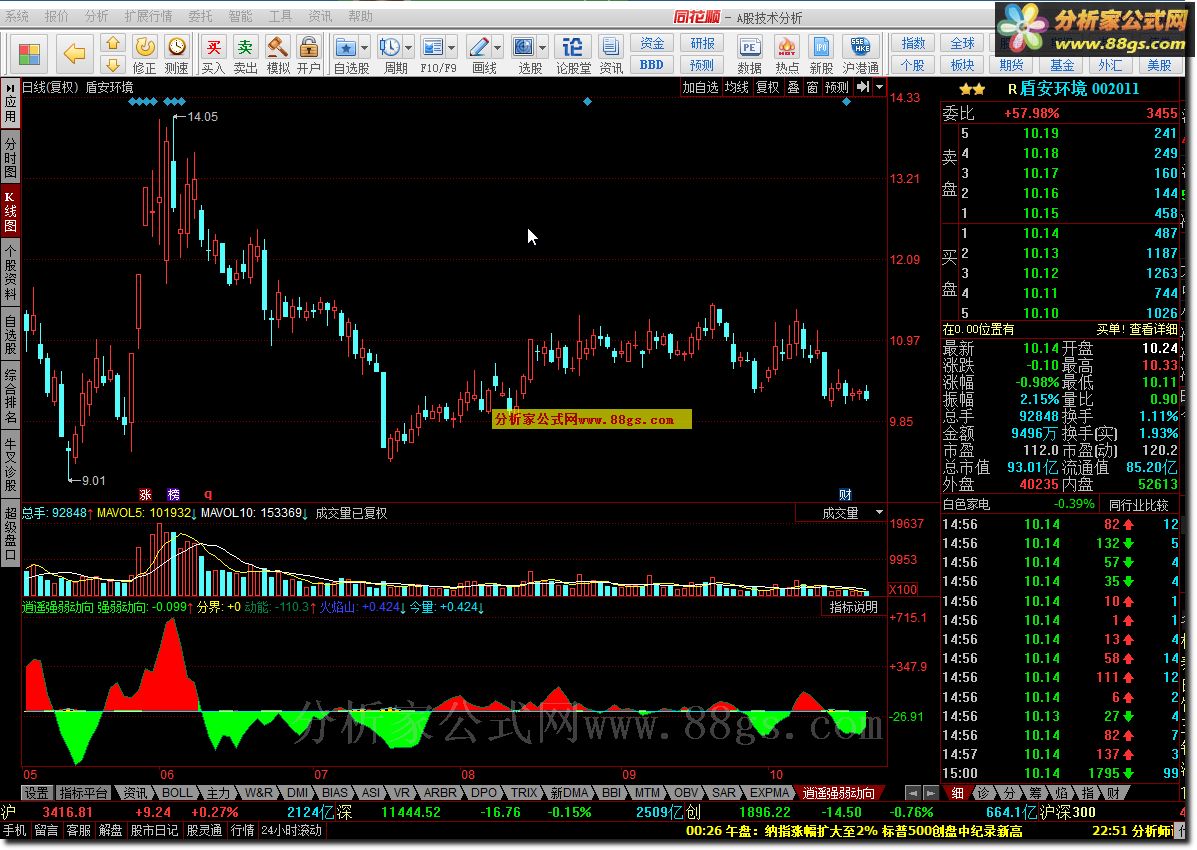
Task: Select the 画线 drawing pencil tool
Action: pos(479,47)
